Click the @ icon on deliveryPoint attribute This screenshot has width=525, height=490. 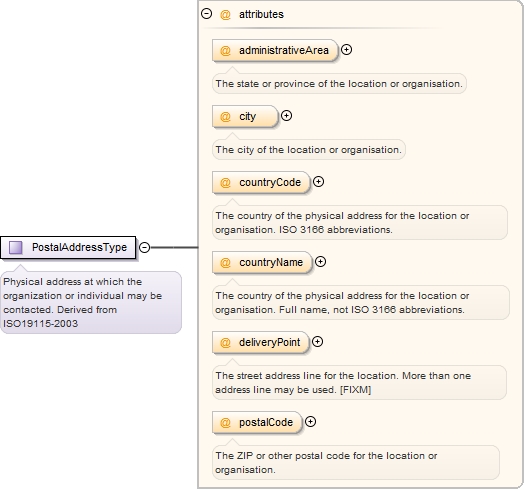tap(225, 343)
